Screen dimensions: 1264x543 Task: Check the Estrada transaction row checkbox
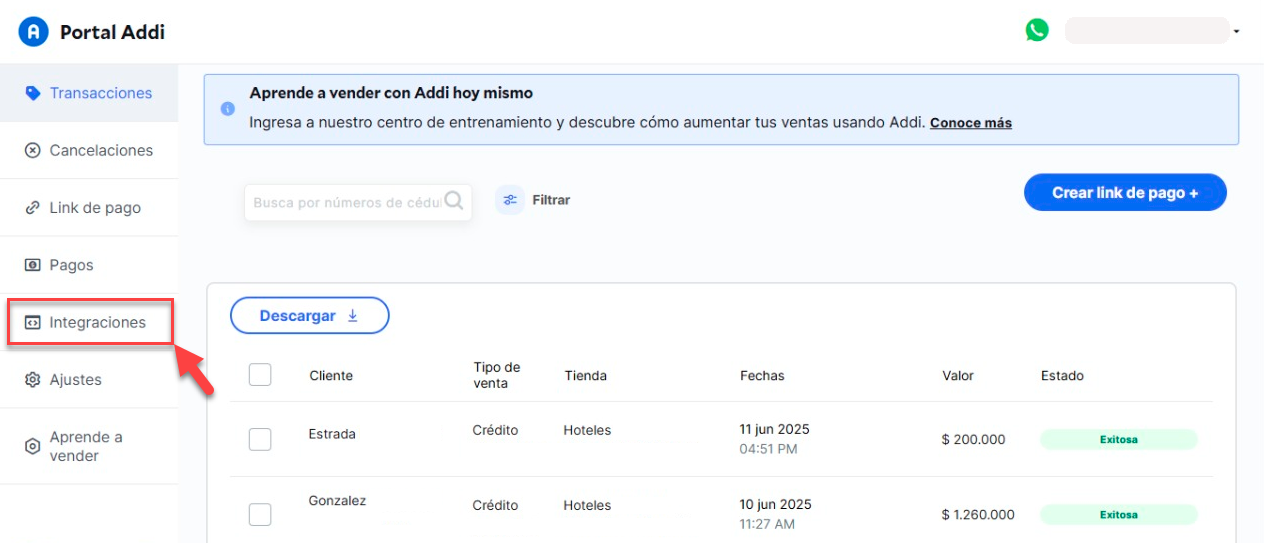pyautogui.click(x=260, y=439)
